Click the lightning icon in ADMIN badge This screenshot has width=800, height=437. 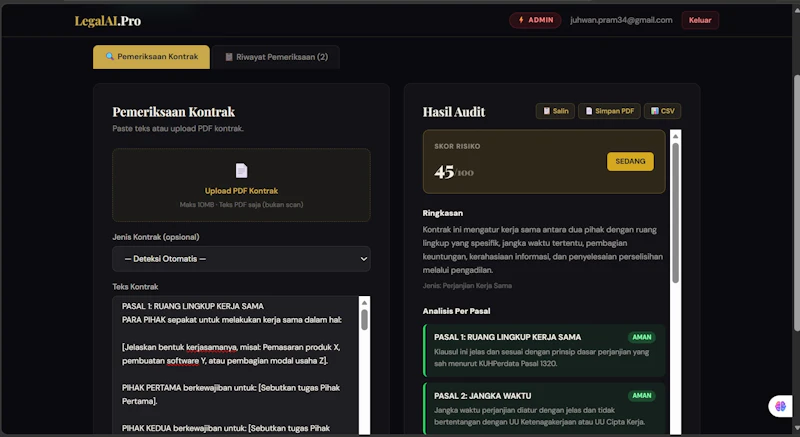[x=521, y=20]
